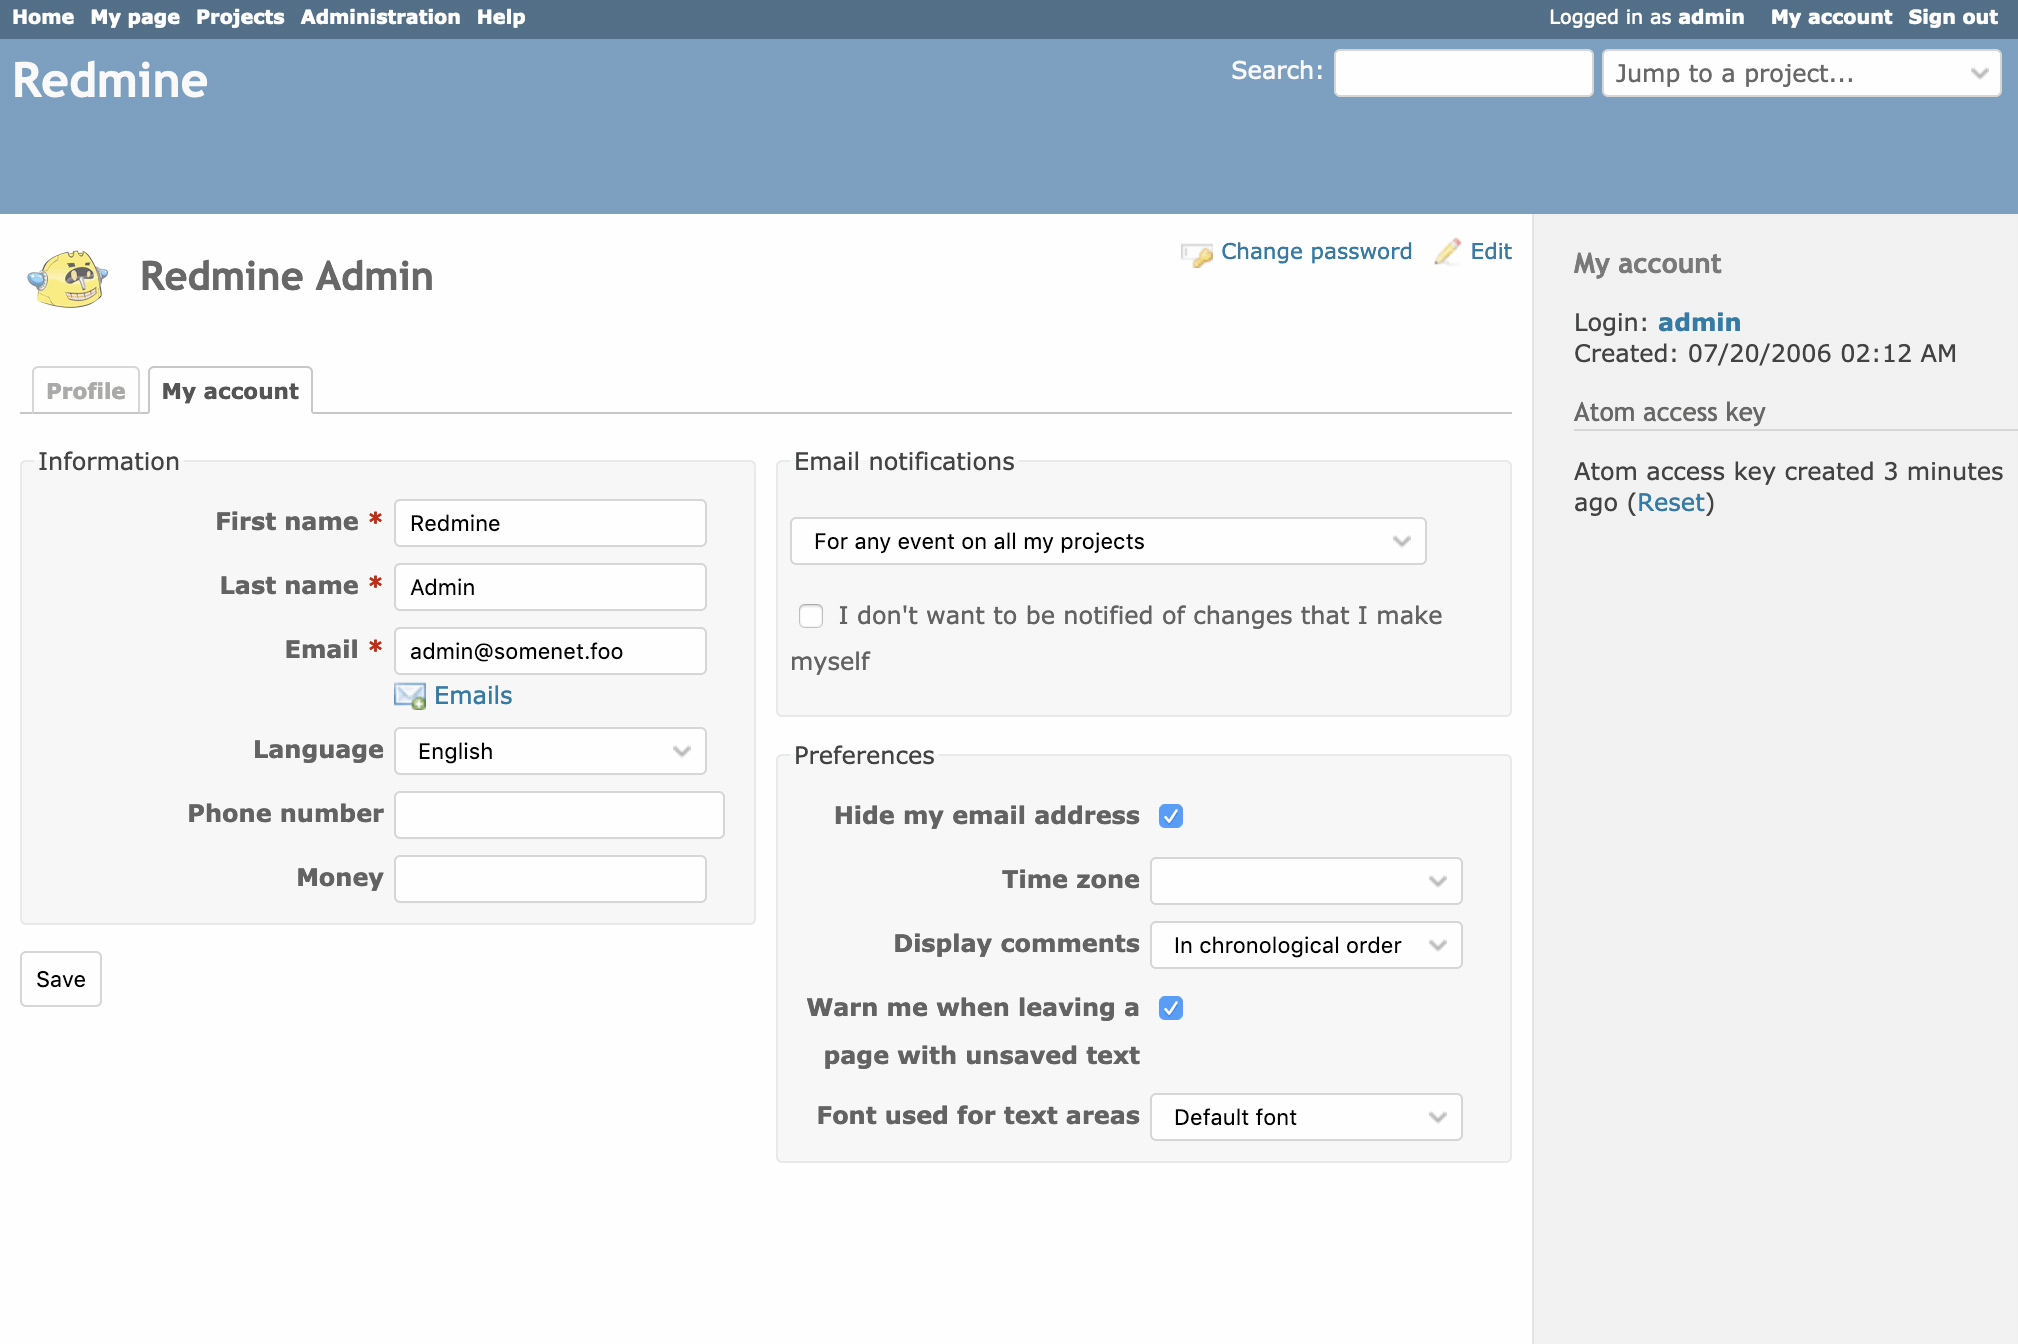Reset the Atom access key
The height and width of the screenshot is (1344, 2018).
tap(1671, 502)
